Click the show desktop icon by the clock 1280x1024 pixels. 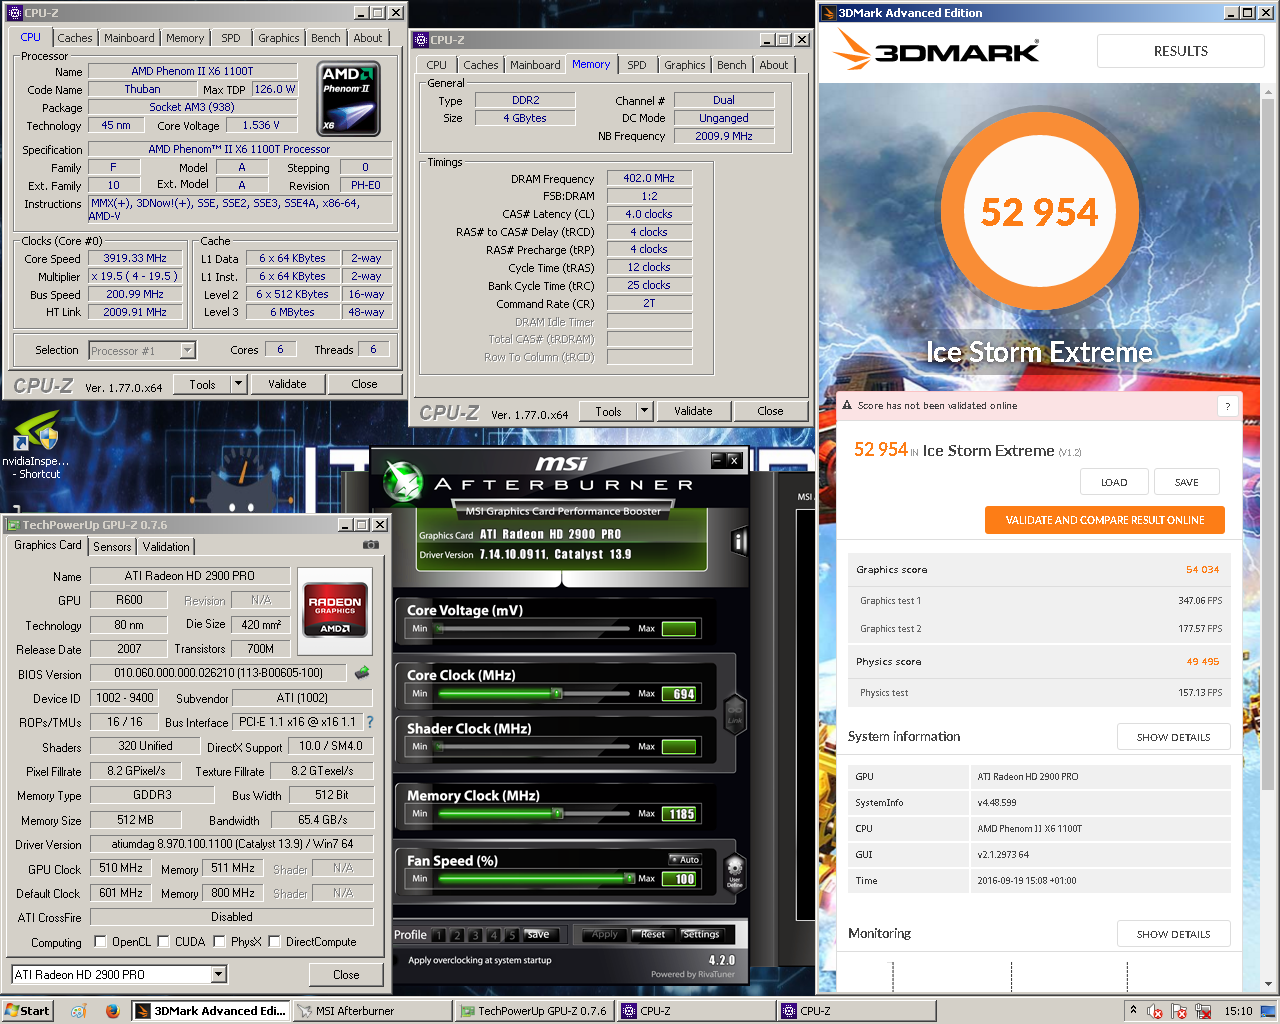(1268, 1011)
